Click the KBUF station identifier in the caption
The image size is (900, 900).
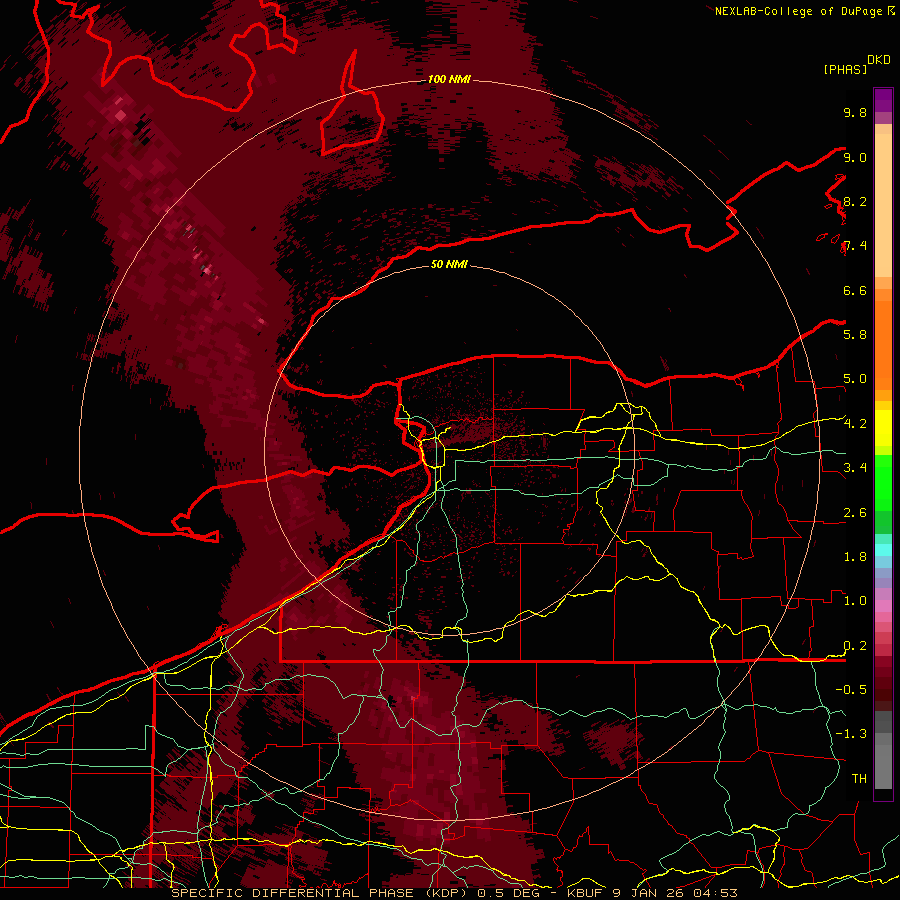tap(584, 893)
